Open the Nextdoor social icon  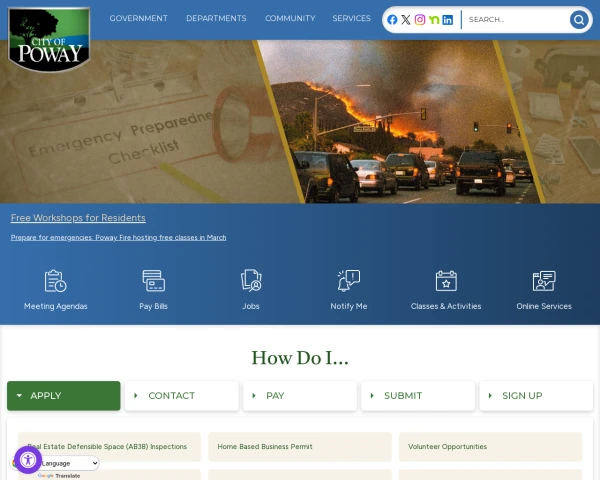(434, 20)
